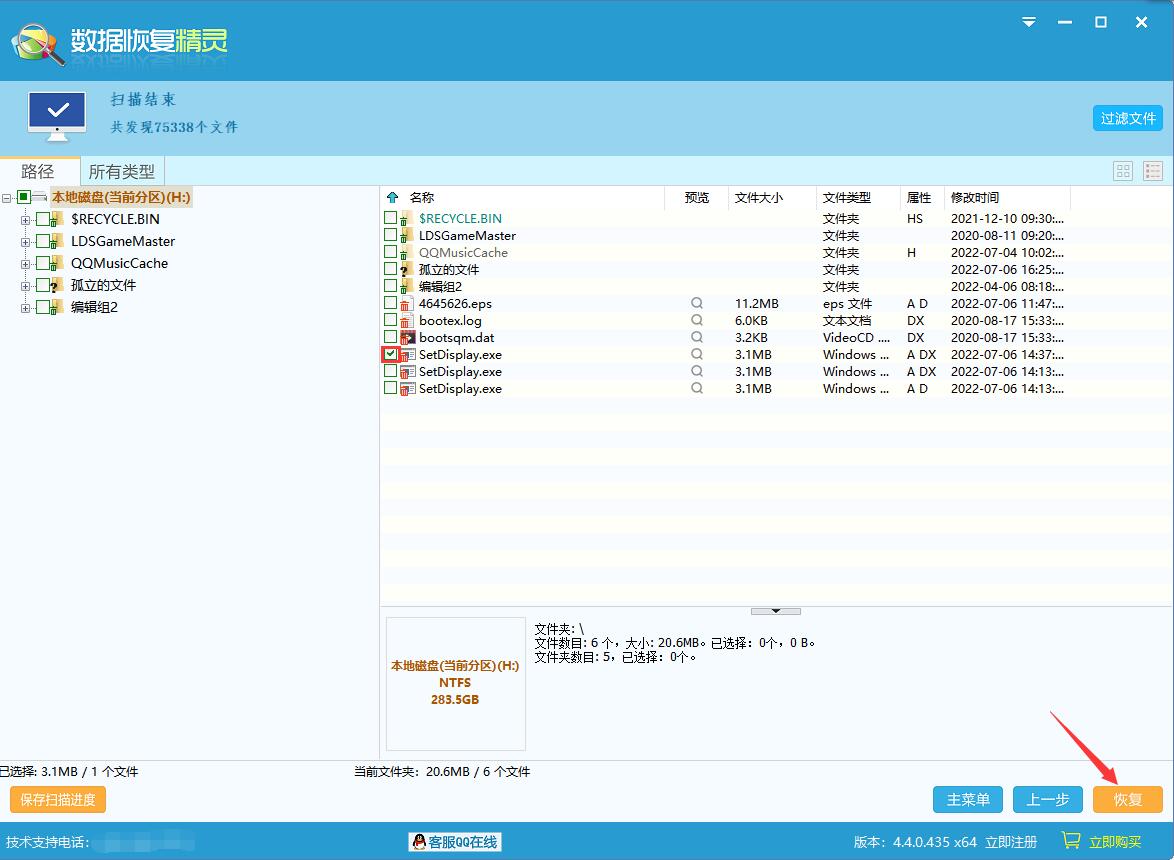The image size is (1174, 860).
Task: Click the up-arrow parent folder icon
Action: 392,198
